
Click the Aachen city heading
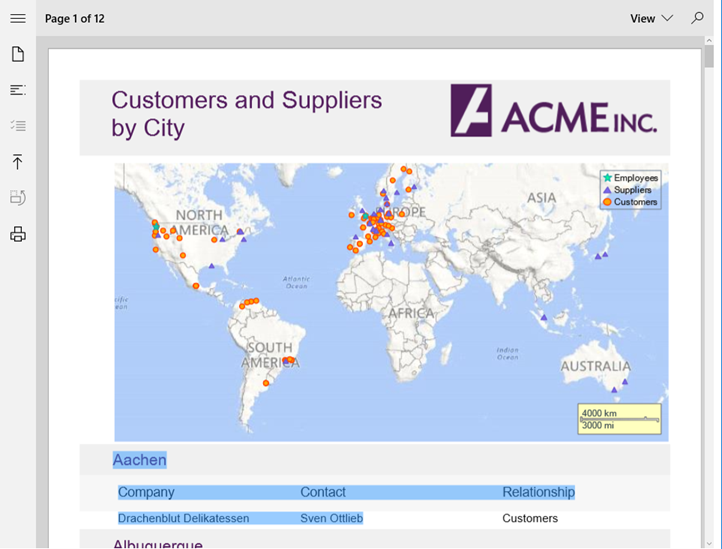(139, 460)
